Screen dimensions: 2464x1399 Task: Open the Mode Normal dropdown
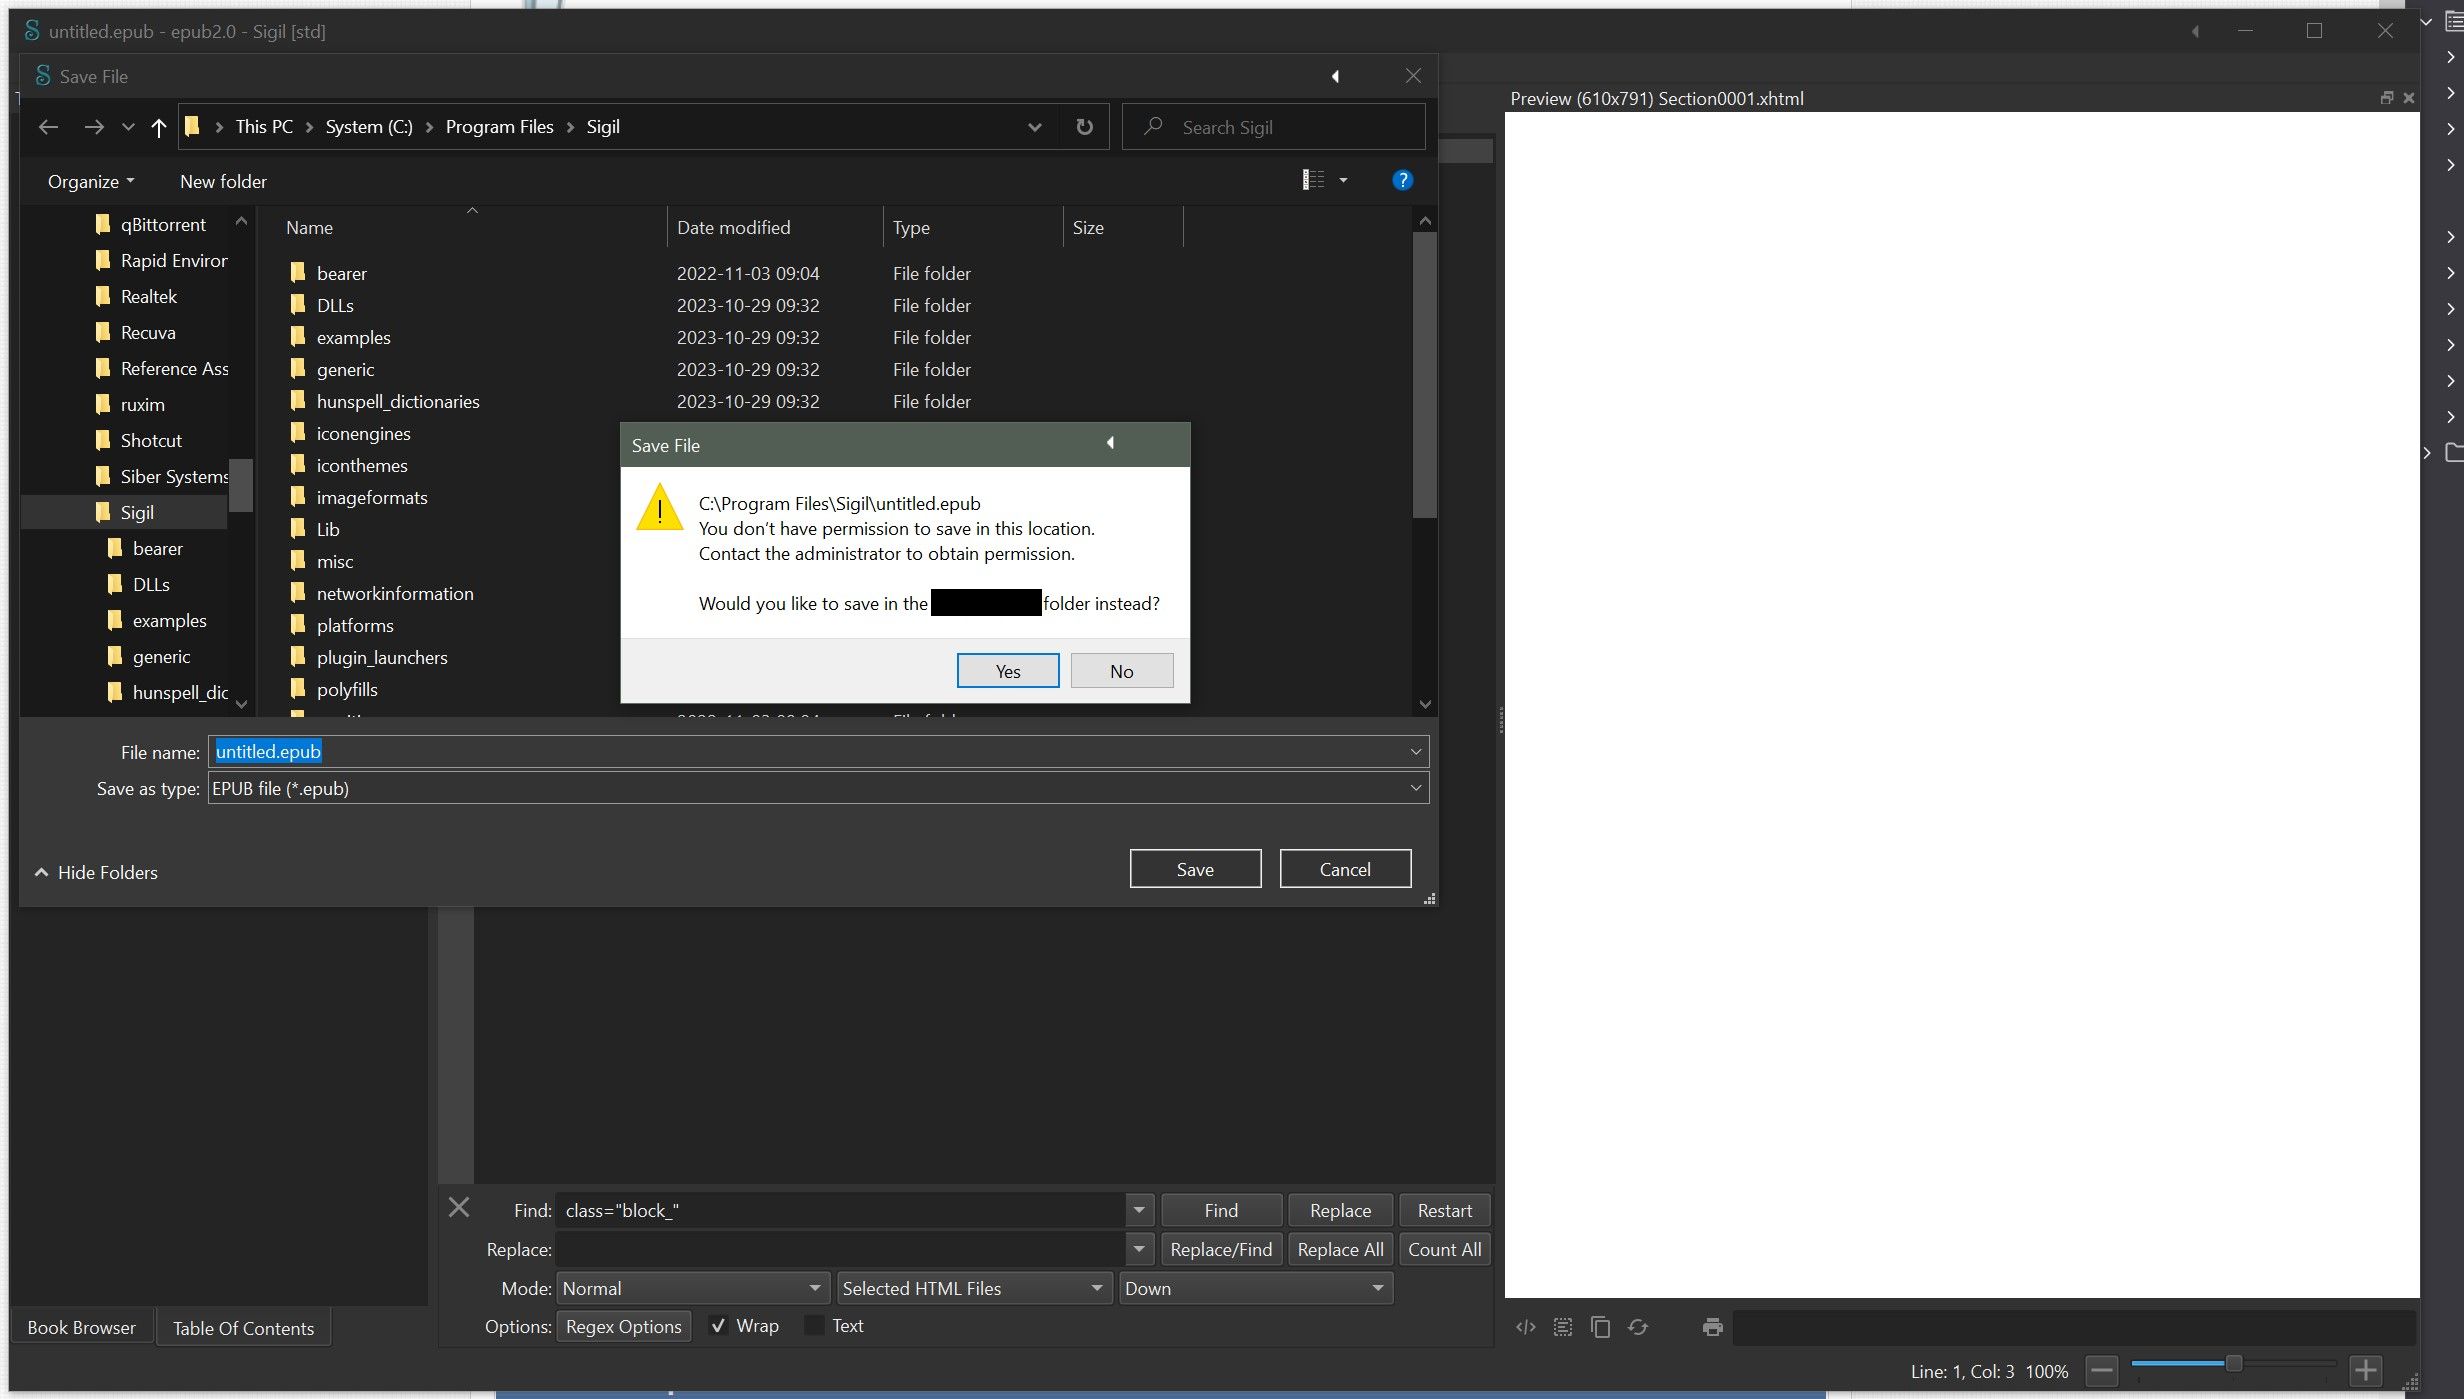pyautogui.click(x=692, y=1288)
